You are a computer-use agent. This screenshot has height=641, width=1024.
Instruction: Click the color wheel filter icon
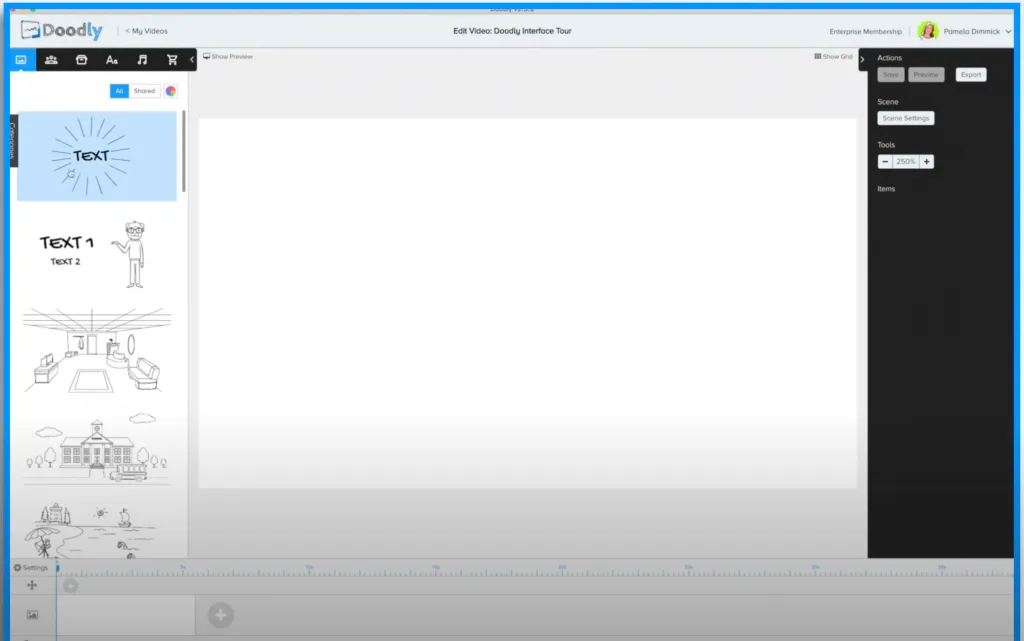pyautogui.click(x=170, y=91)
